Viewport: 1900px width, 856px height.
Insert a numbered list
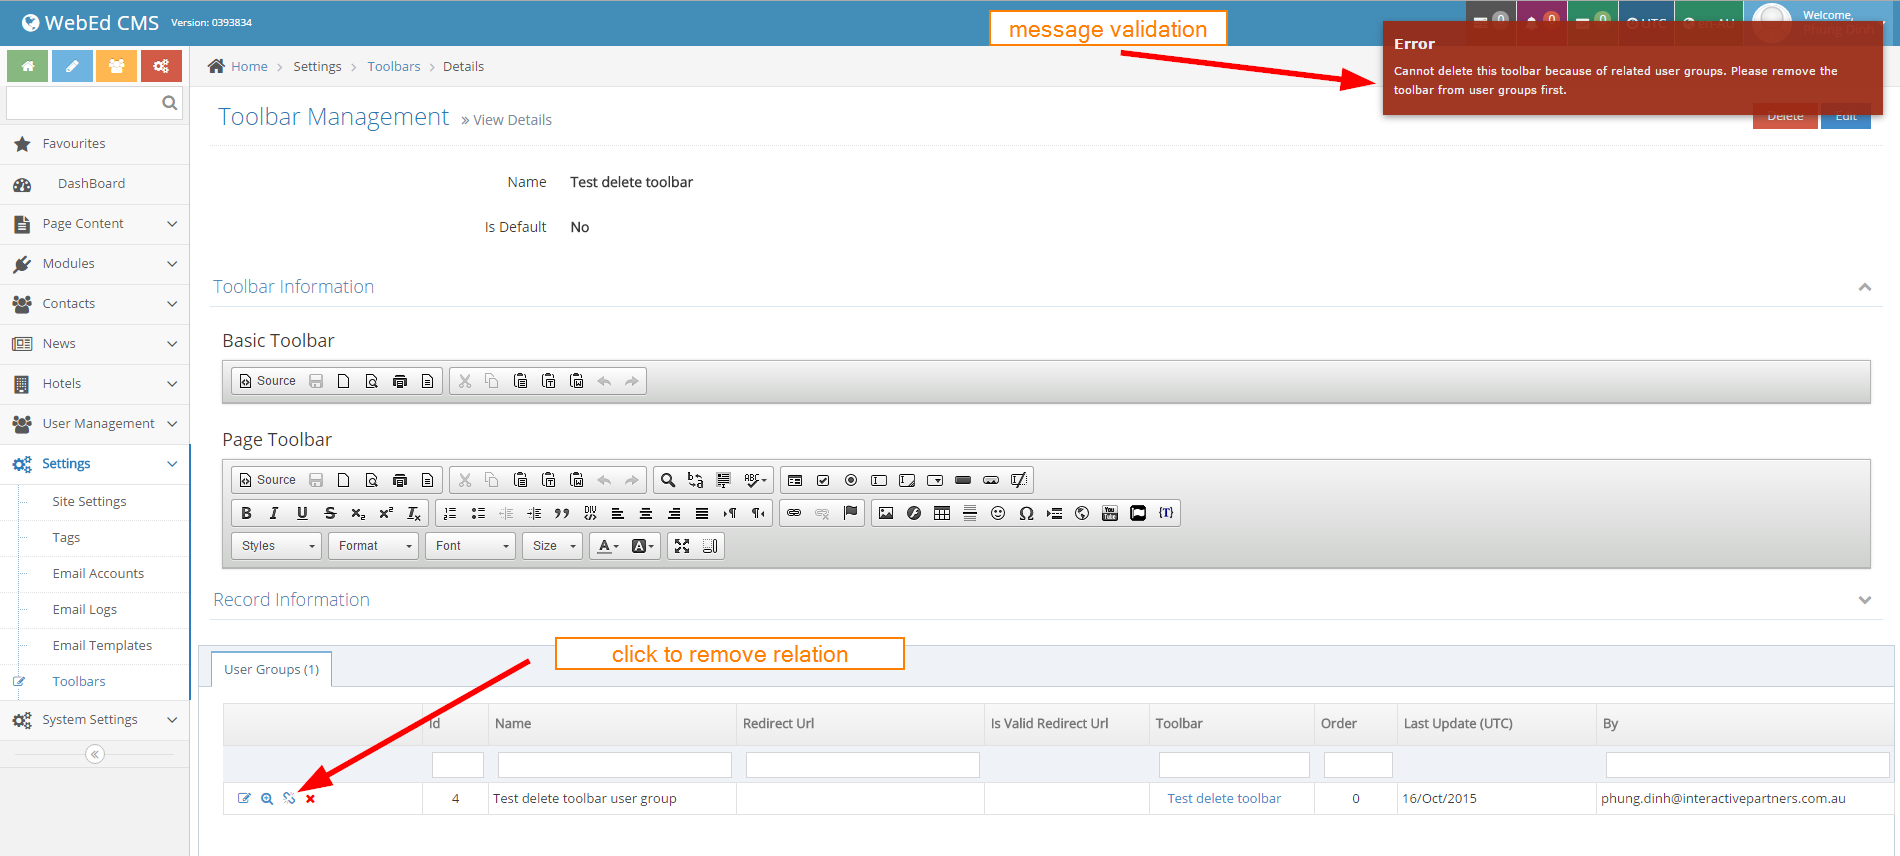click(x=450, y=513)
